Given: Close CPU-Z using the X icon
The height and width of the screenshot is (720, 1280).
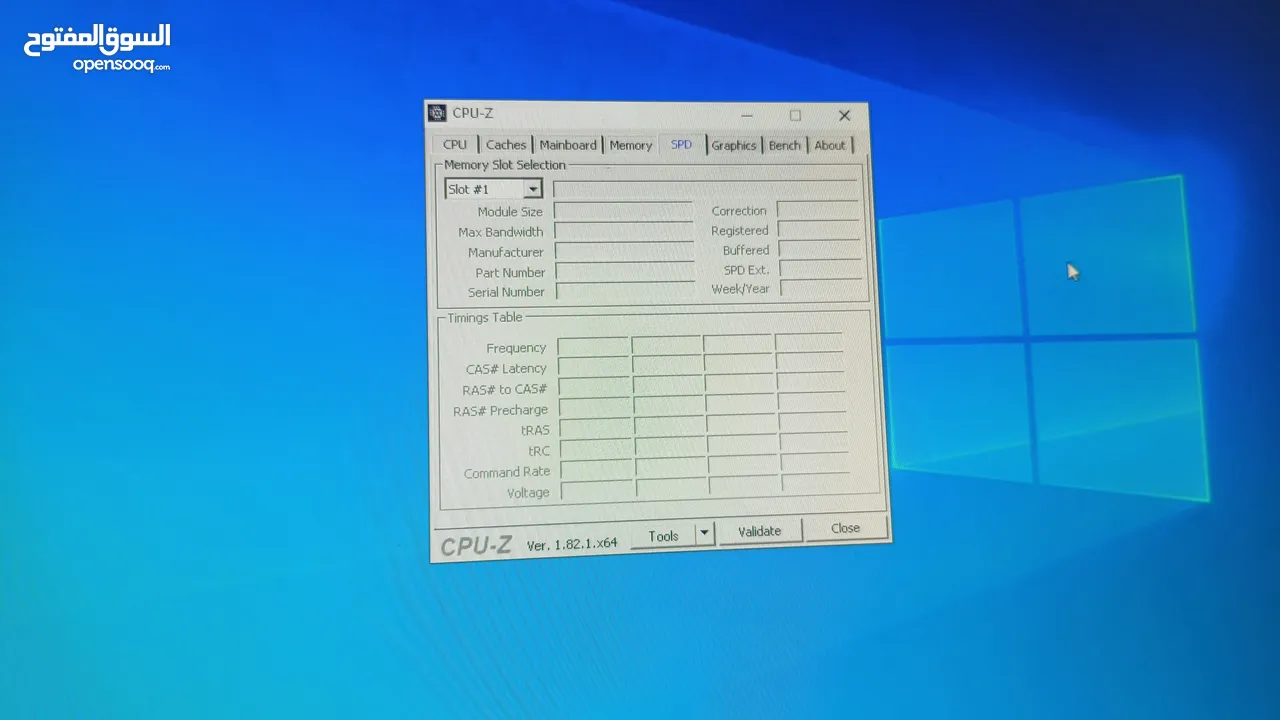Looking at the screenshot, I should click(x=844, y=116).
